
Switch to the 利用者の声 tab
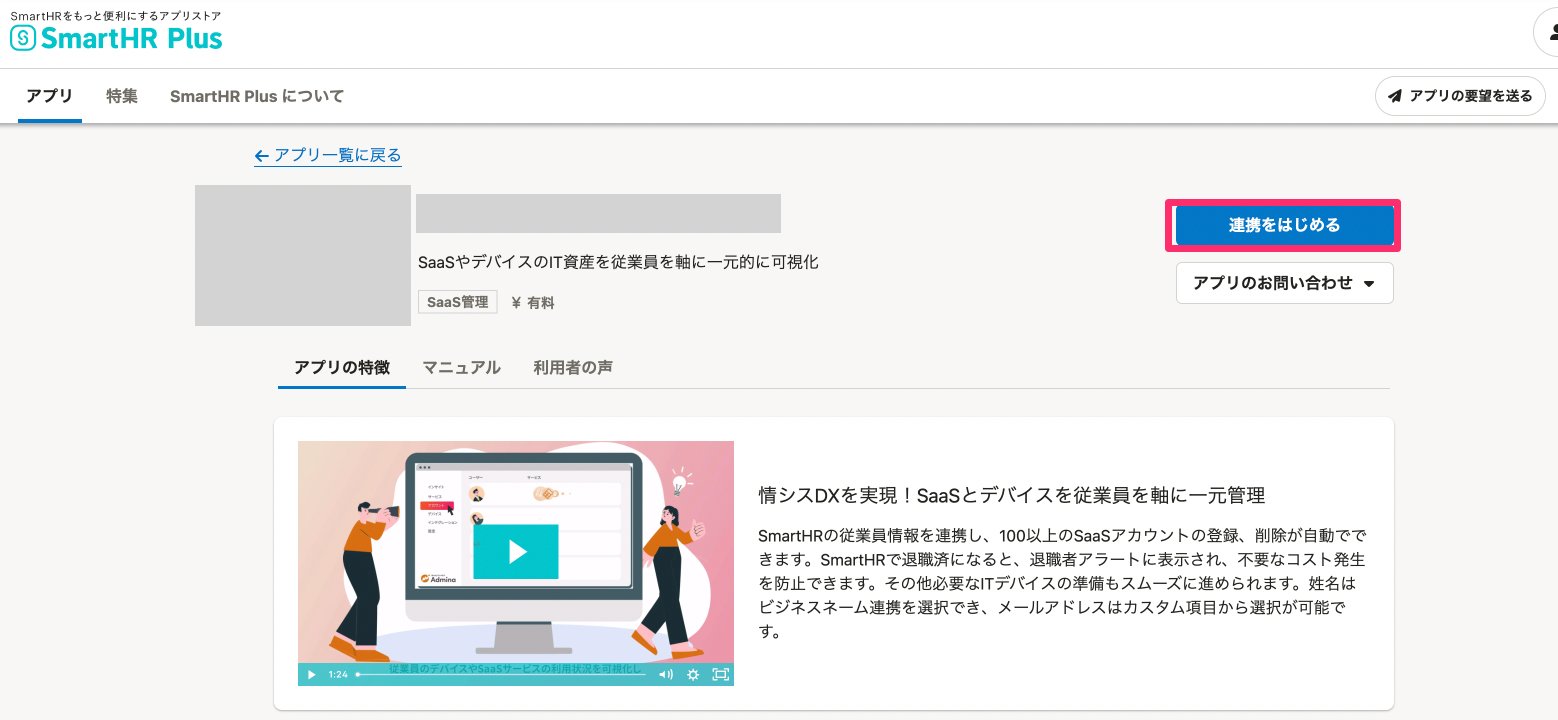click(573, 367)
